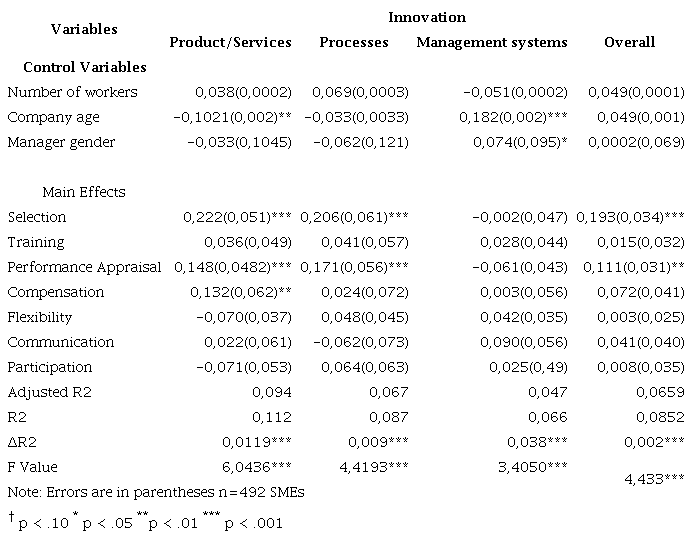Click the note about n=492 SMEs
Image resolution: width=693 pixels, height=539 pixels.
pyautogui.click(x=155, y=492)
